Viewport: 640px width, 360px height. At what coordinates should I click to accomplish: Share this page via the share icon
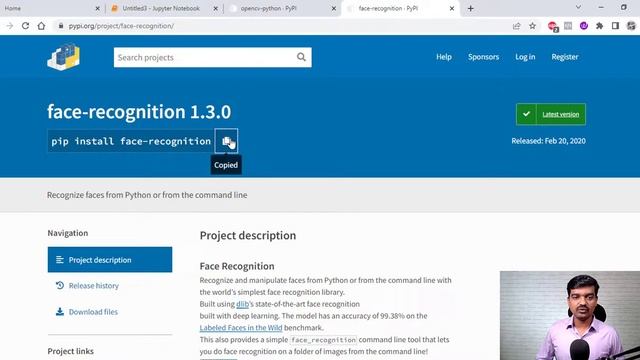(x=517, y=26)
